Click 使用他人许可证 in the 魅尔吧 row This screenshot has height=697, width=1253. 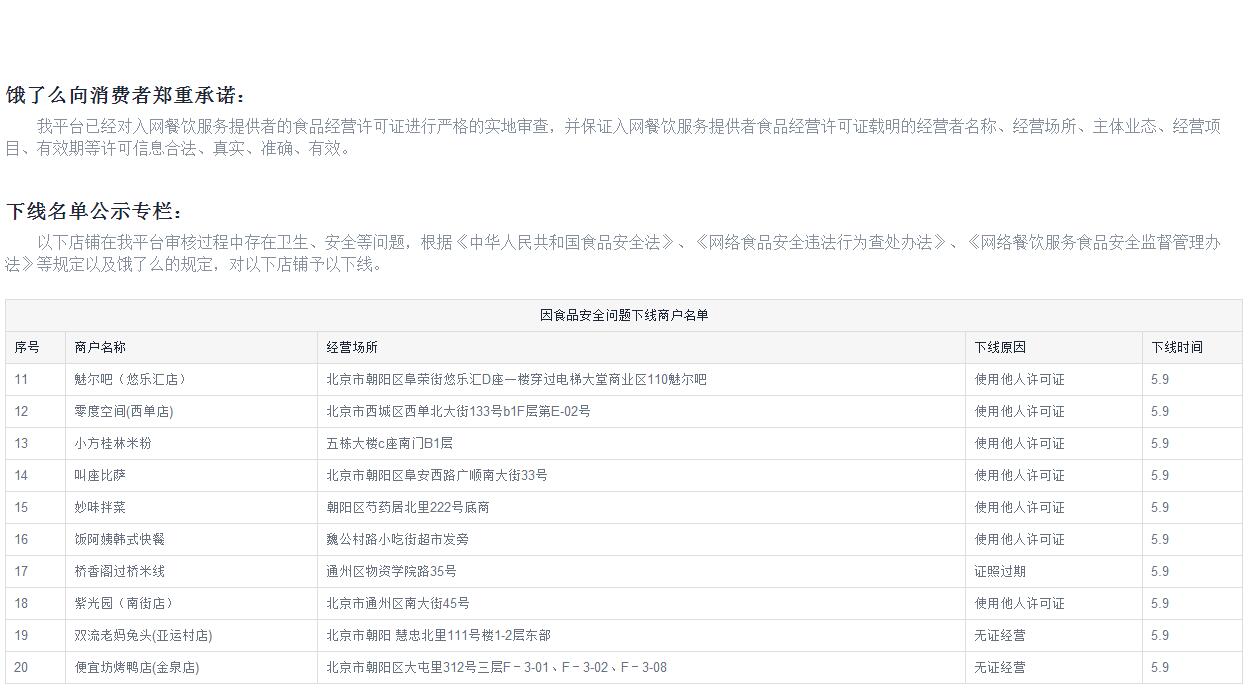[1019, 379]
